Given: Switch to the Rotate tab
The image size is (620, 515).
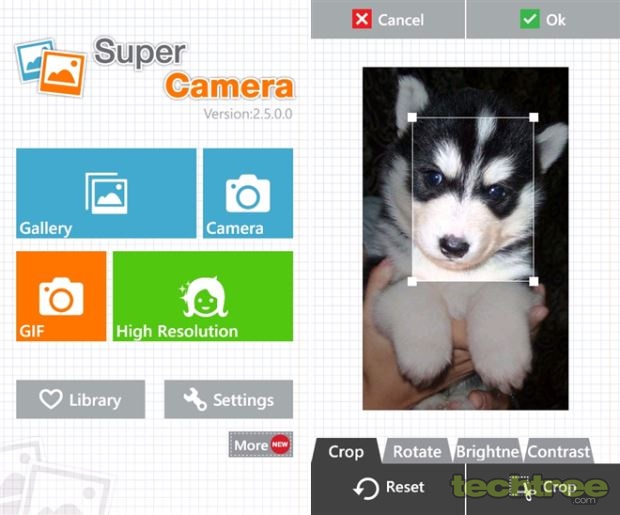Looking at the screenshot, I should coord(417,451).
